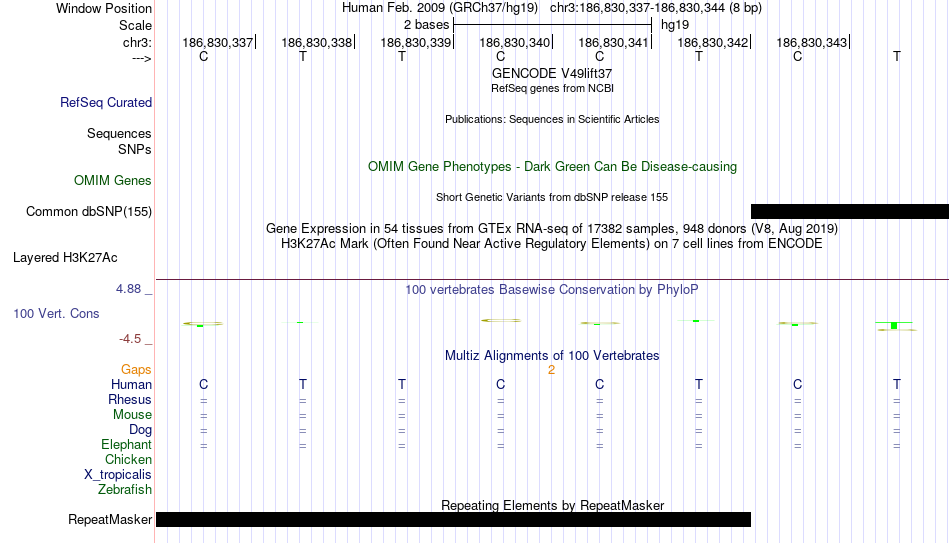950x543 pixels.
Task: Click the Sequences track label
Action: pyautogui.click(x=119, y=133)
